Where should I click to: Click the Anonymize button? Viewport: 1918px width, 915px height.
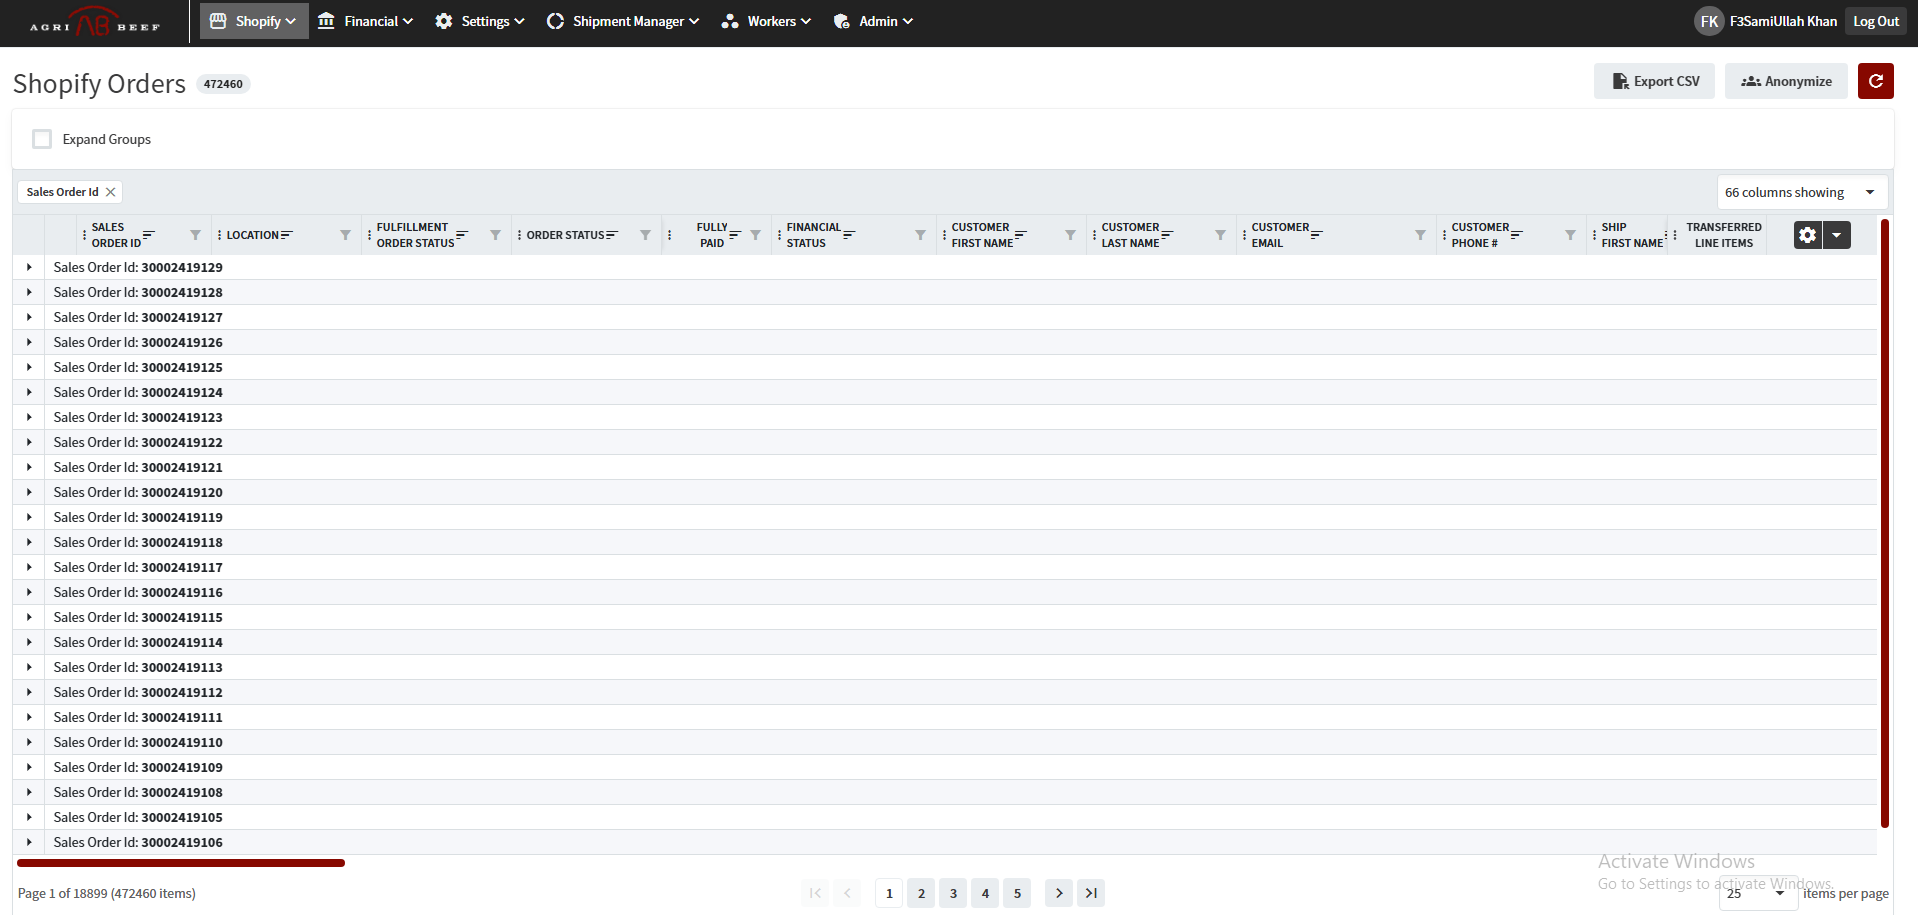coord(1786,81)
